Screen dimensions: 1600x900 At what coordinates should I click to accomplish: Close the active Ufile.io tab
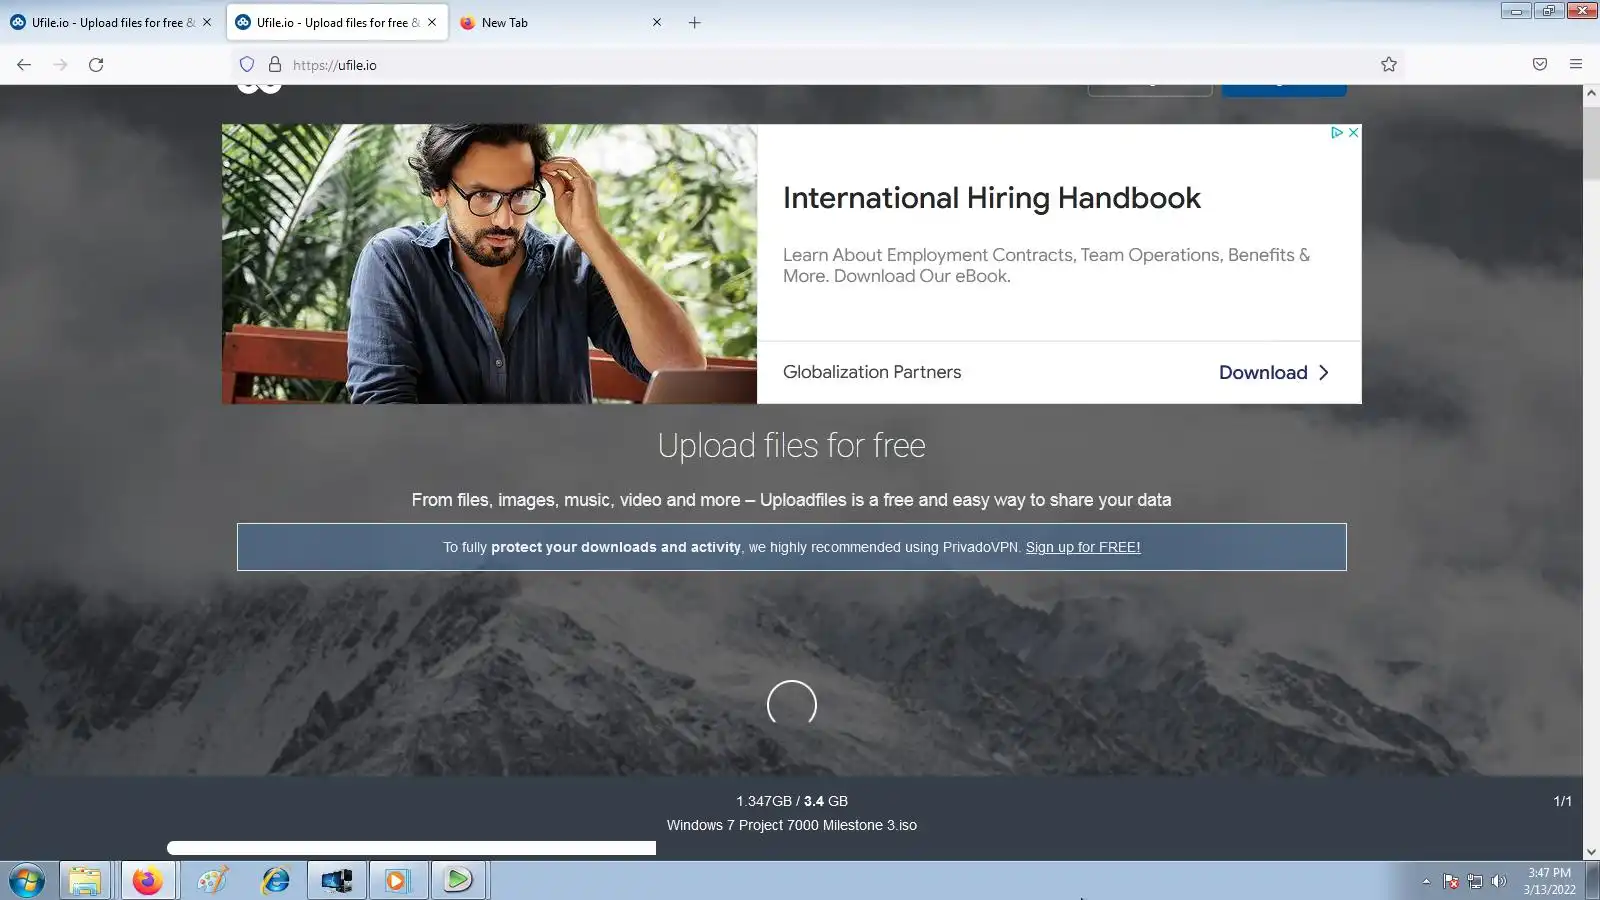[432, 22]
